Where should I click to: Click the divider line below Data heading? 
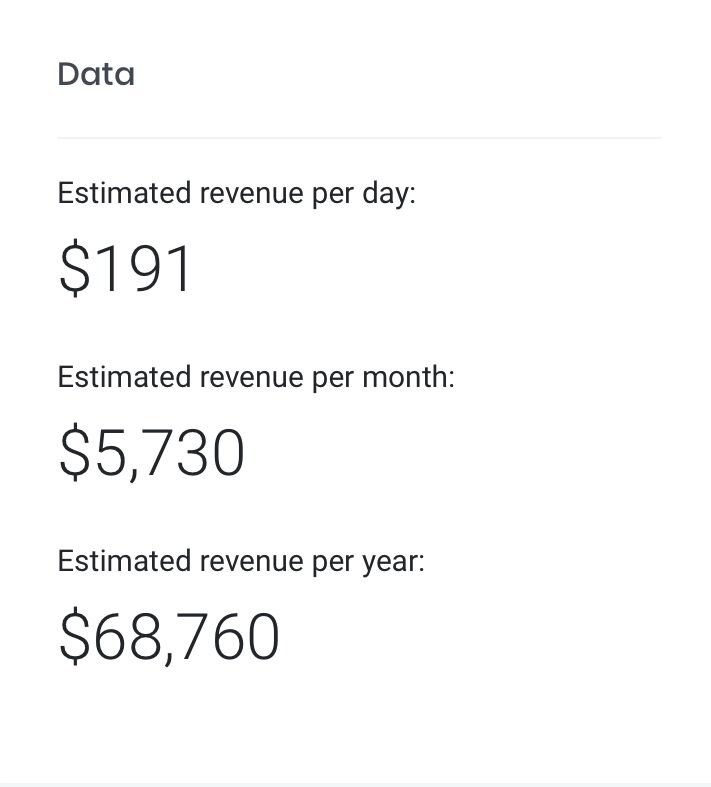(x=359, y=138)
